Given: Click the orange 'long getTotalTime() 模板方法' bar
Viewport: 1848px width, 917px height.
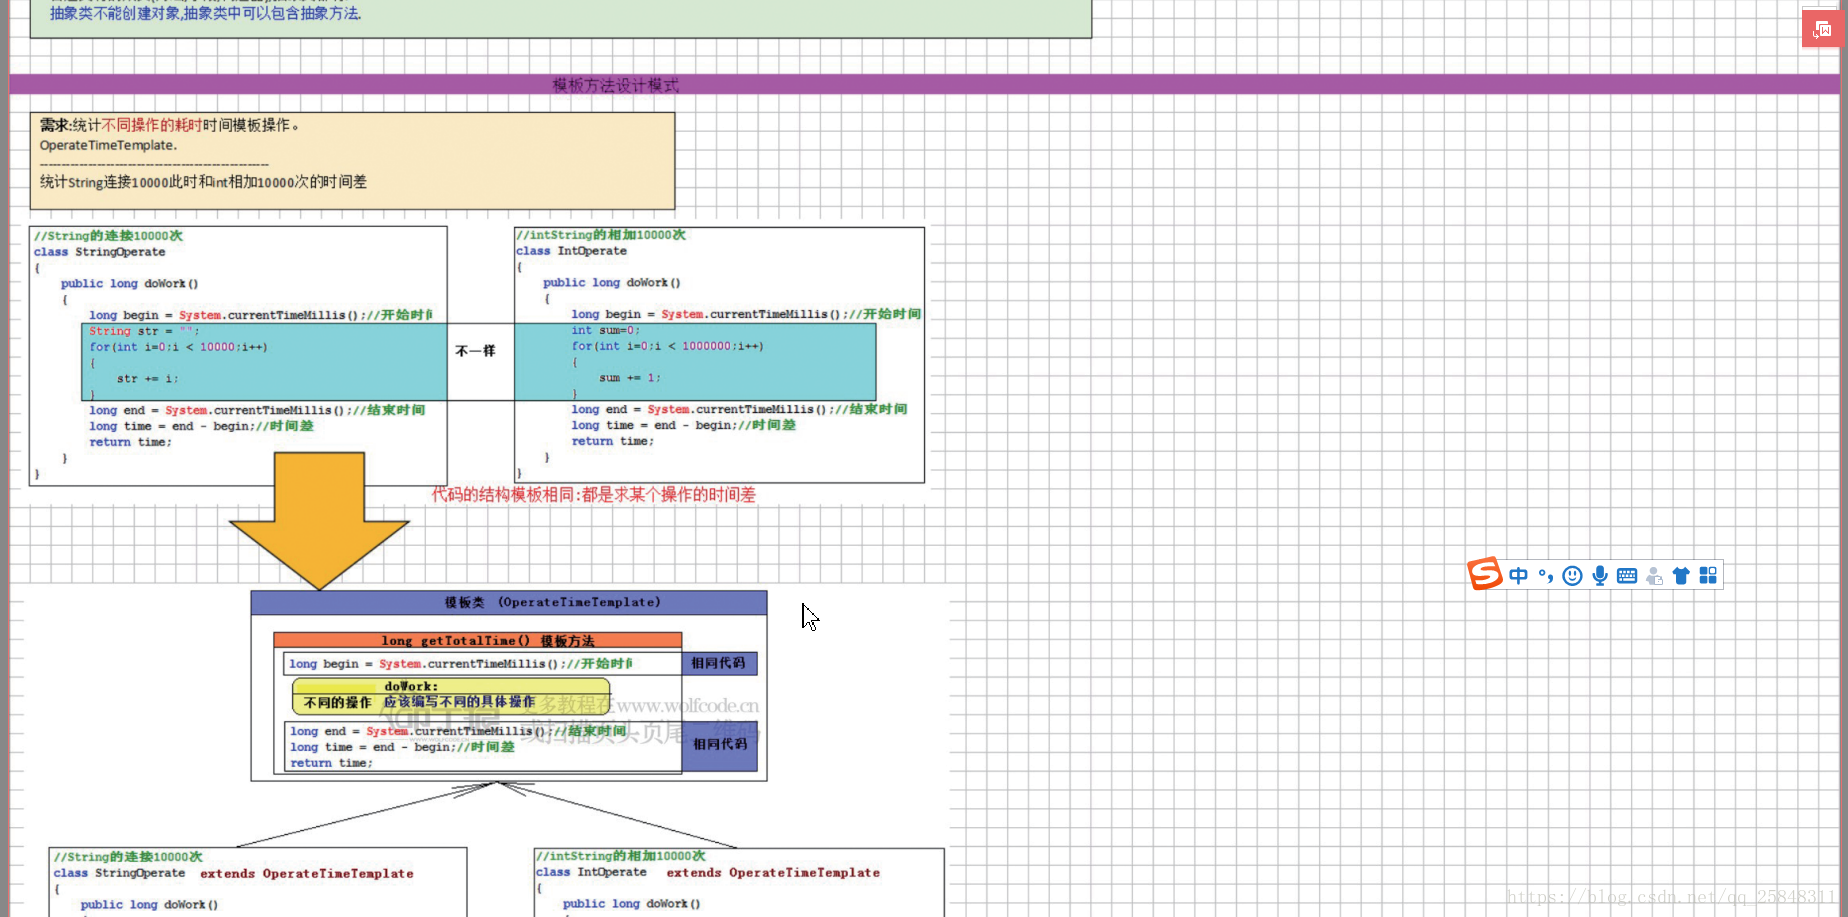Looking at the screenshot, I should pyautogui.click(x=478, y=640).
